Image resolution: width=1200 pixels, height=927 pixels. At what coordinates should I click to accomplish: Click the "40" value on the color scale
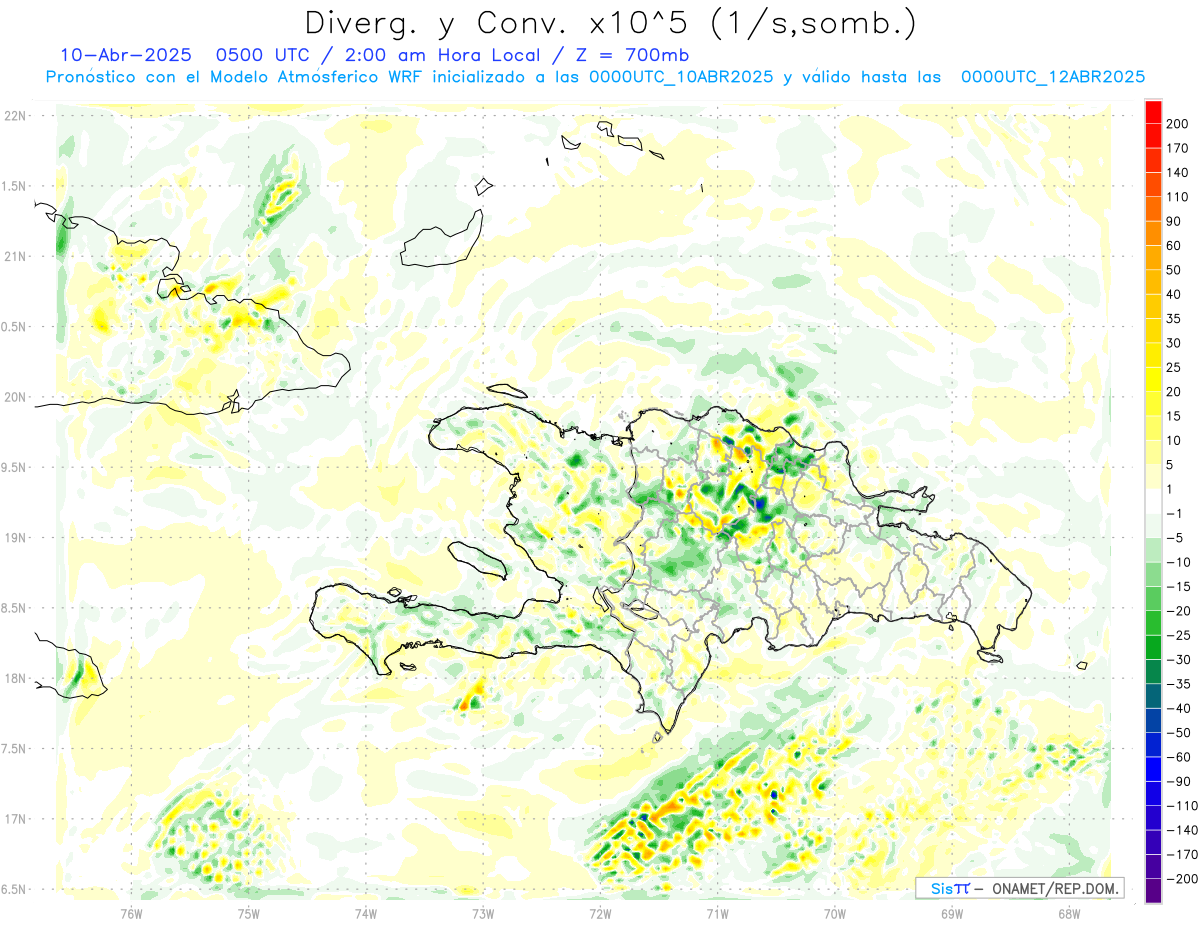click(x=1174, y=294)
